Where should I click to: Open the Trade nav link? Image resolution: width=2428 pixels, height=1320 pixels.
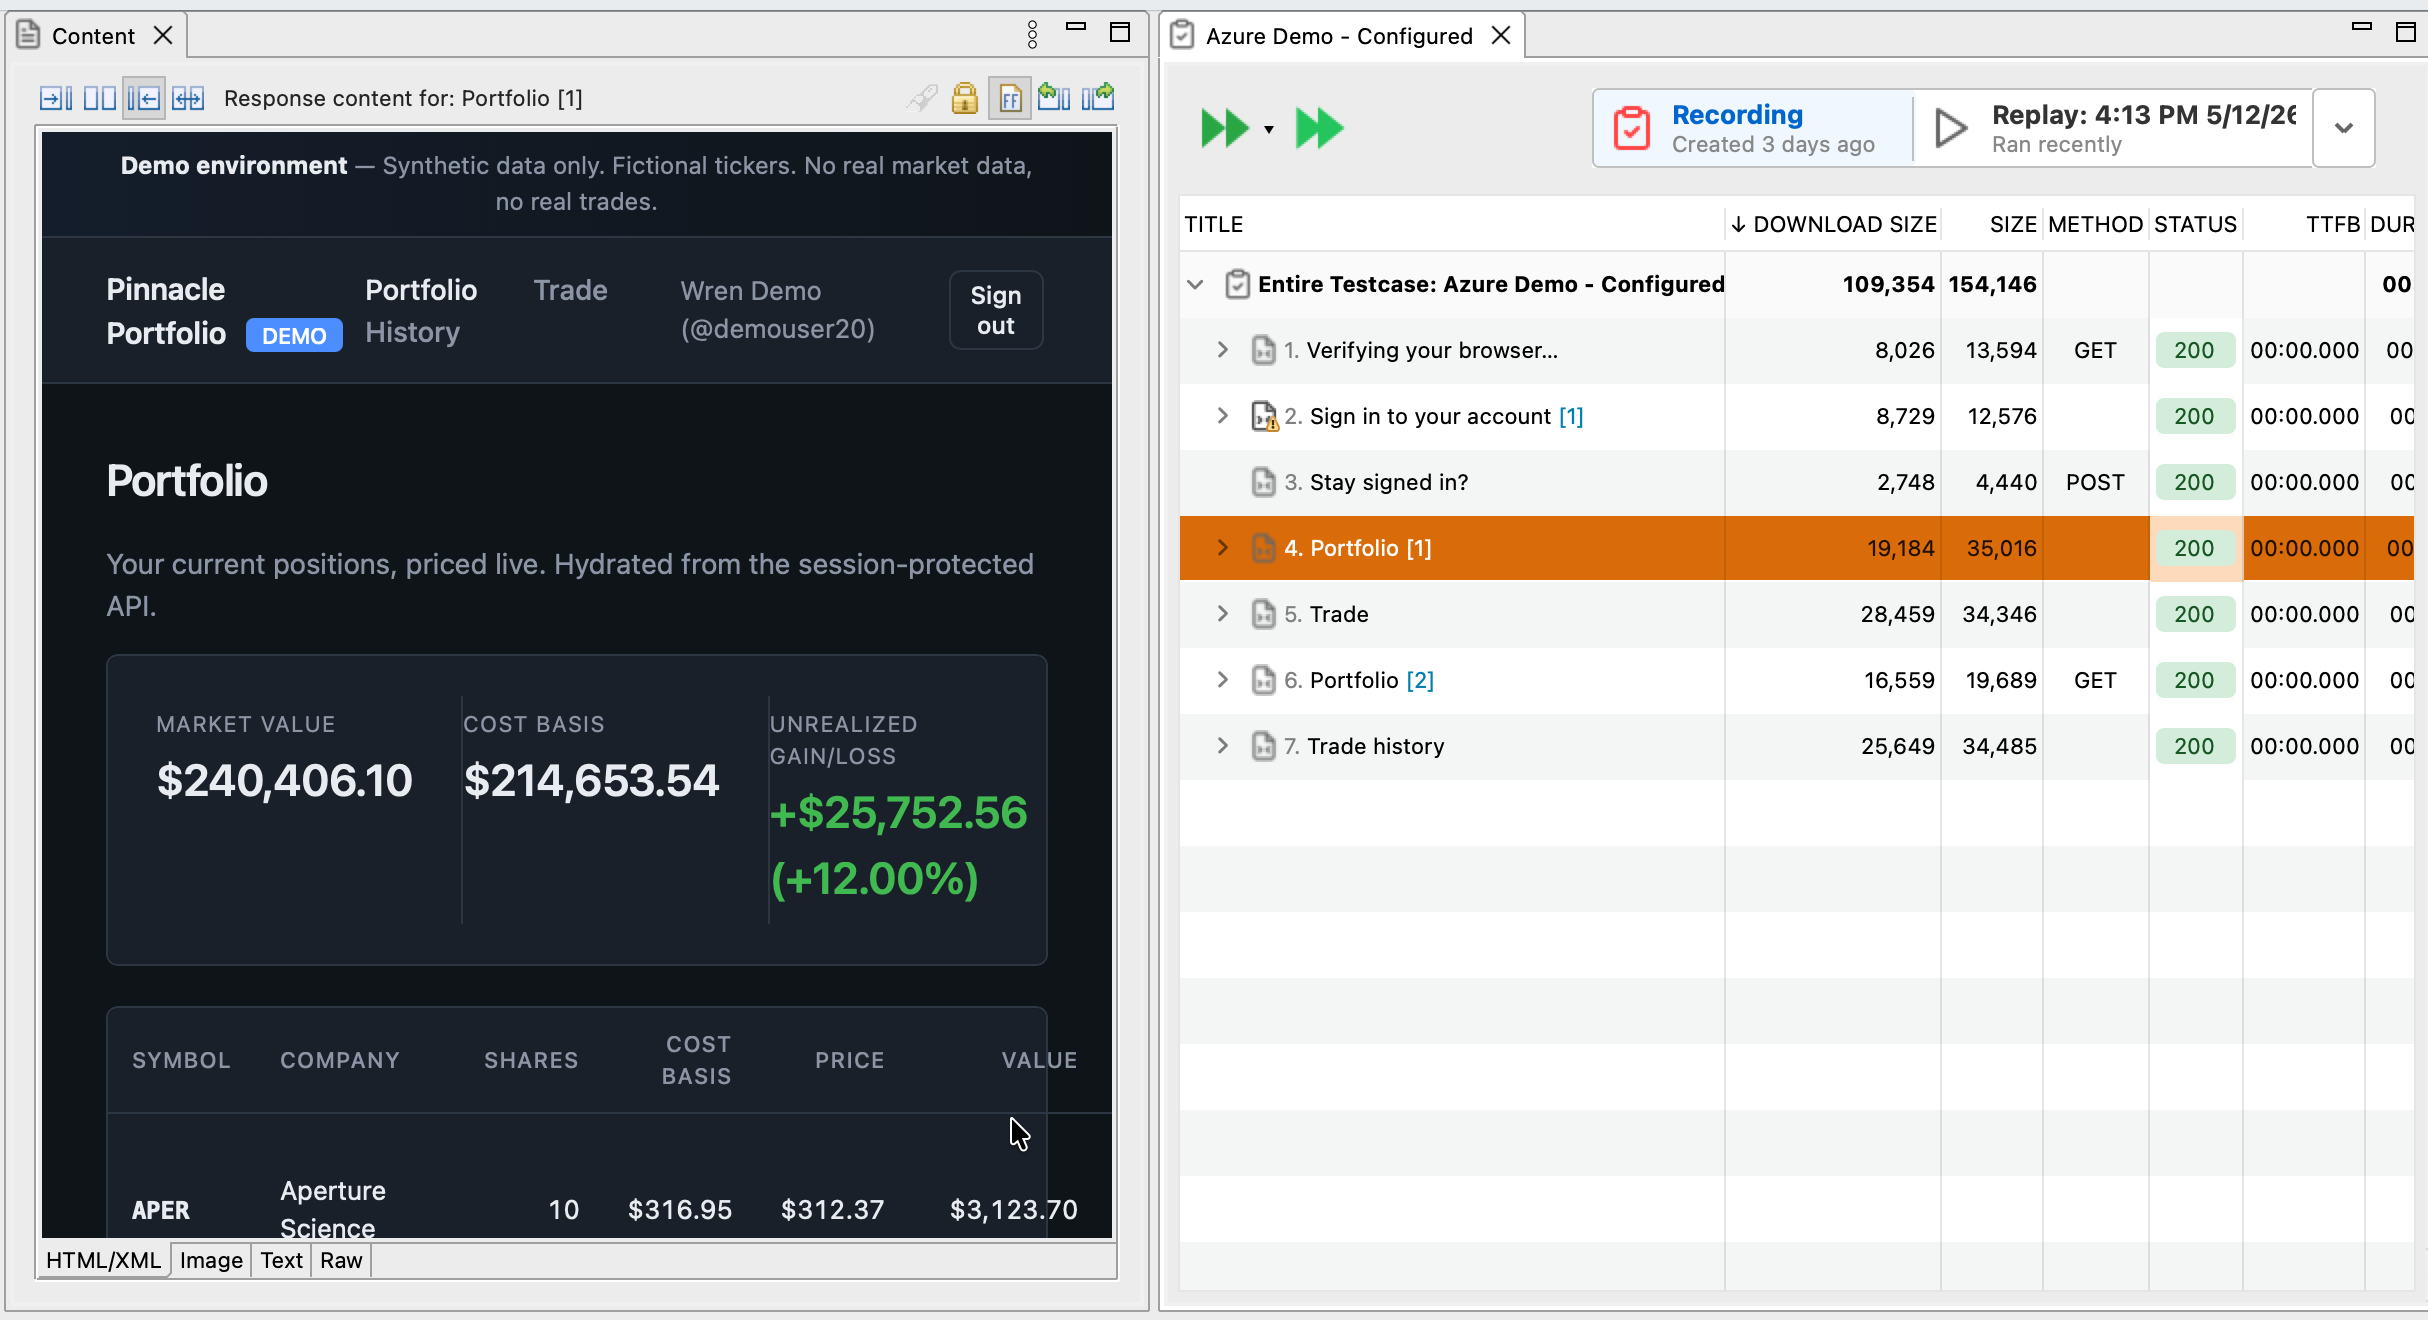click(570, 290)
